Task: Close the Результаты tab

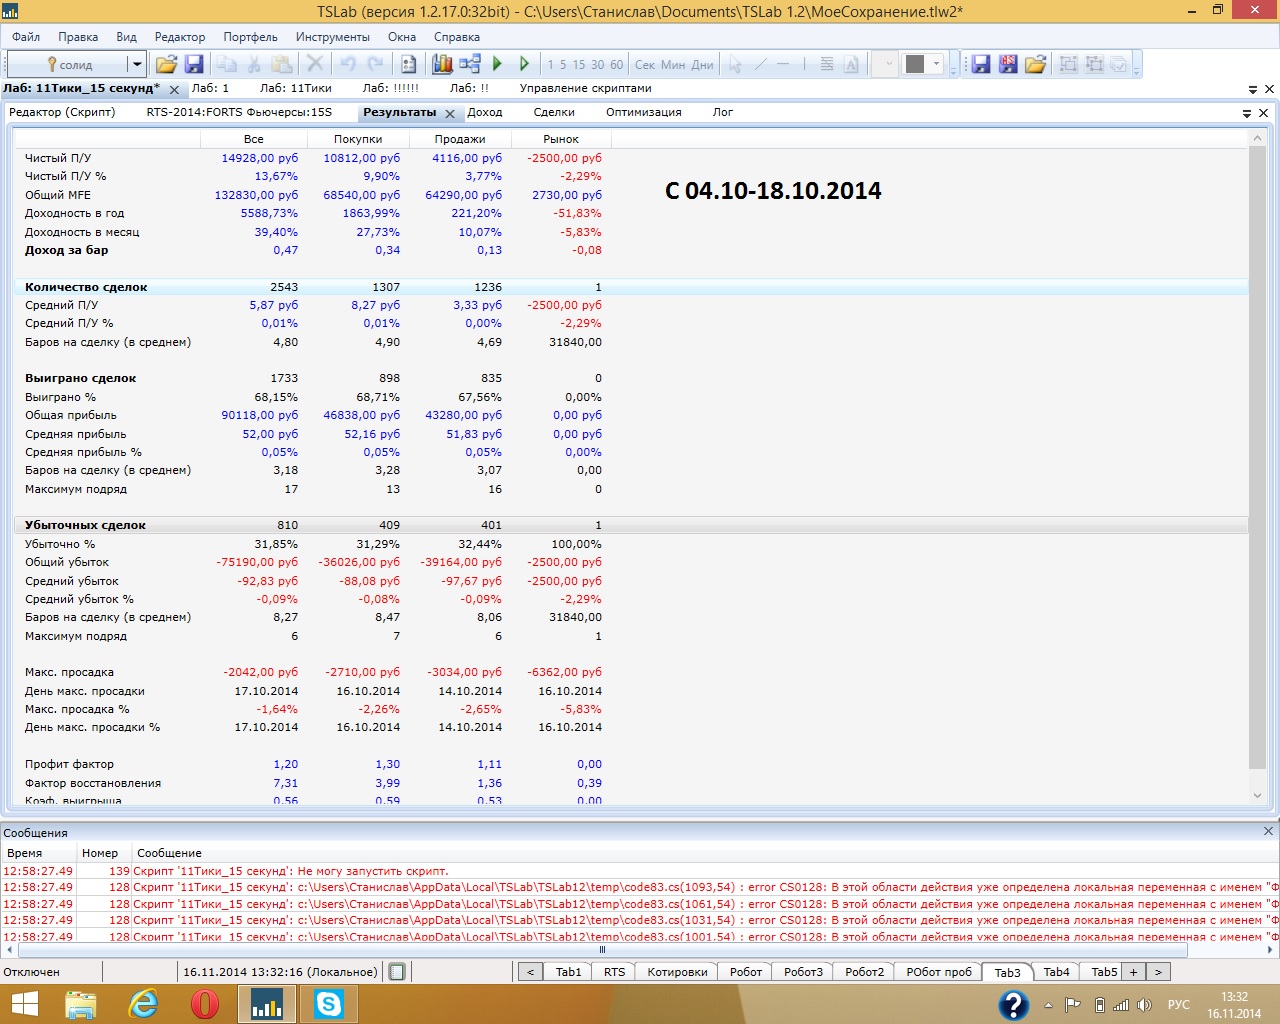Action: [x=450, y=113]
